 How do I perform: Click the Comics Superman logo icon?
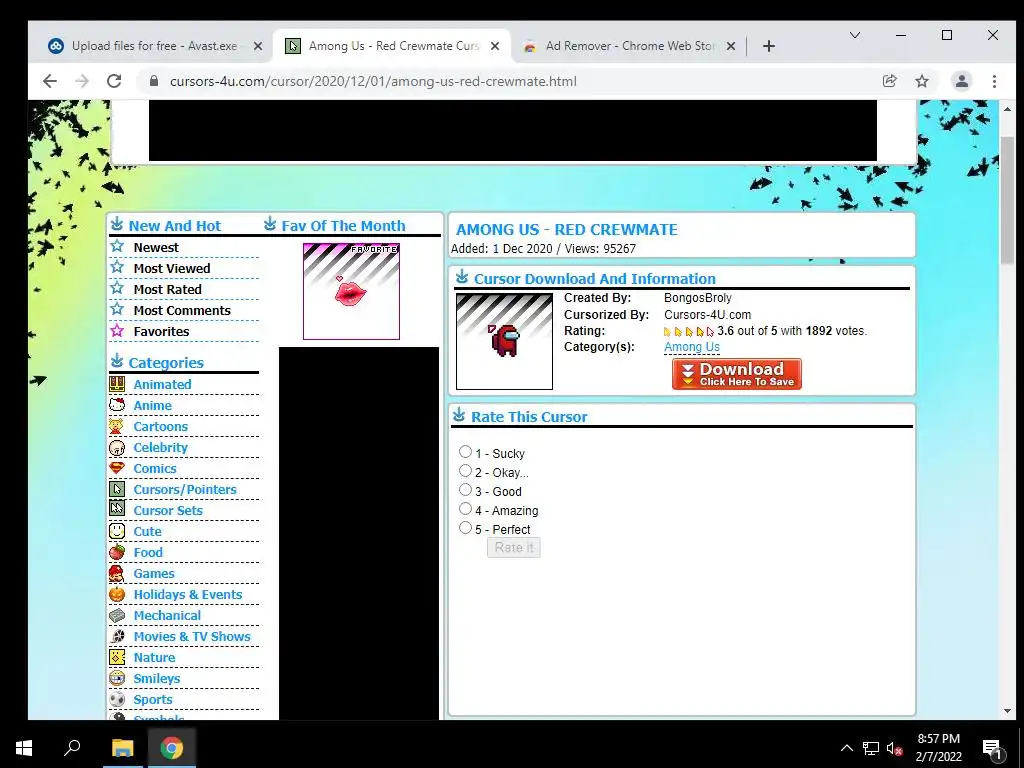(117, 468)
